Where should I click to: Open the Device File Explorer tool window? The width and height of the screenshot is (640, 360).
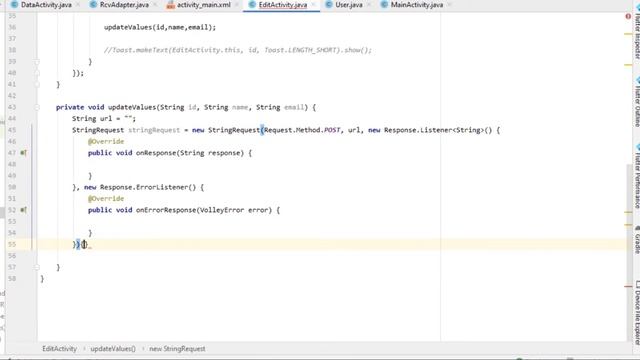coord(637,313)
